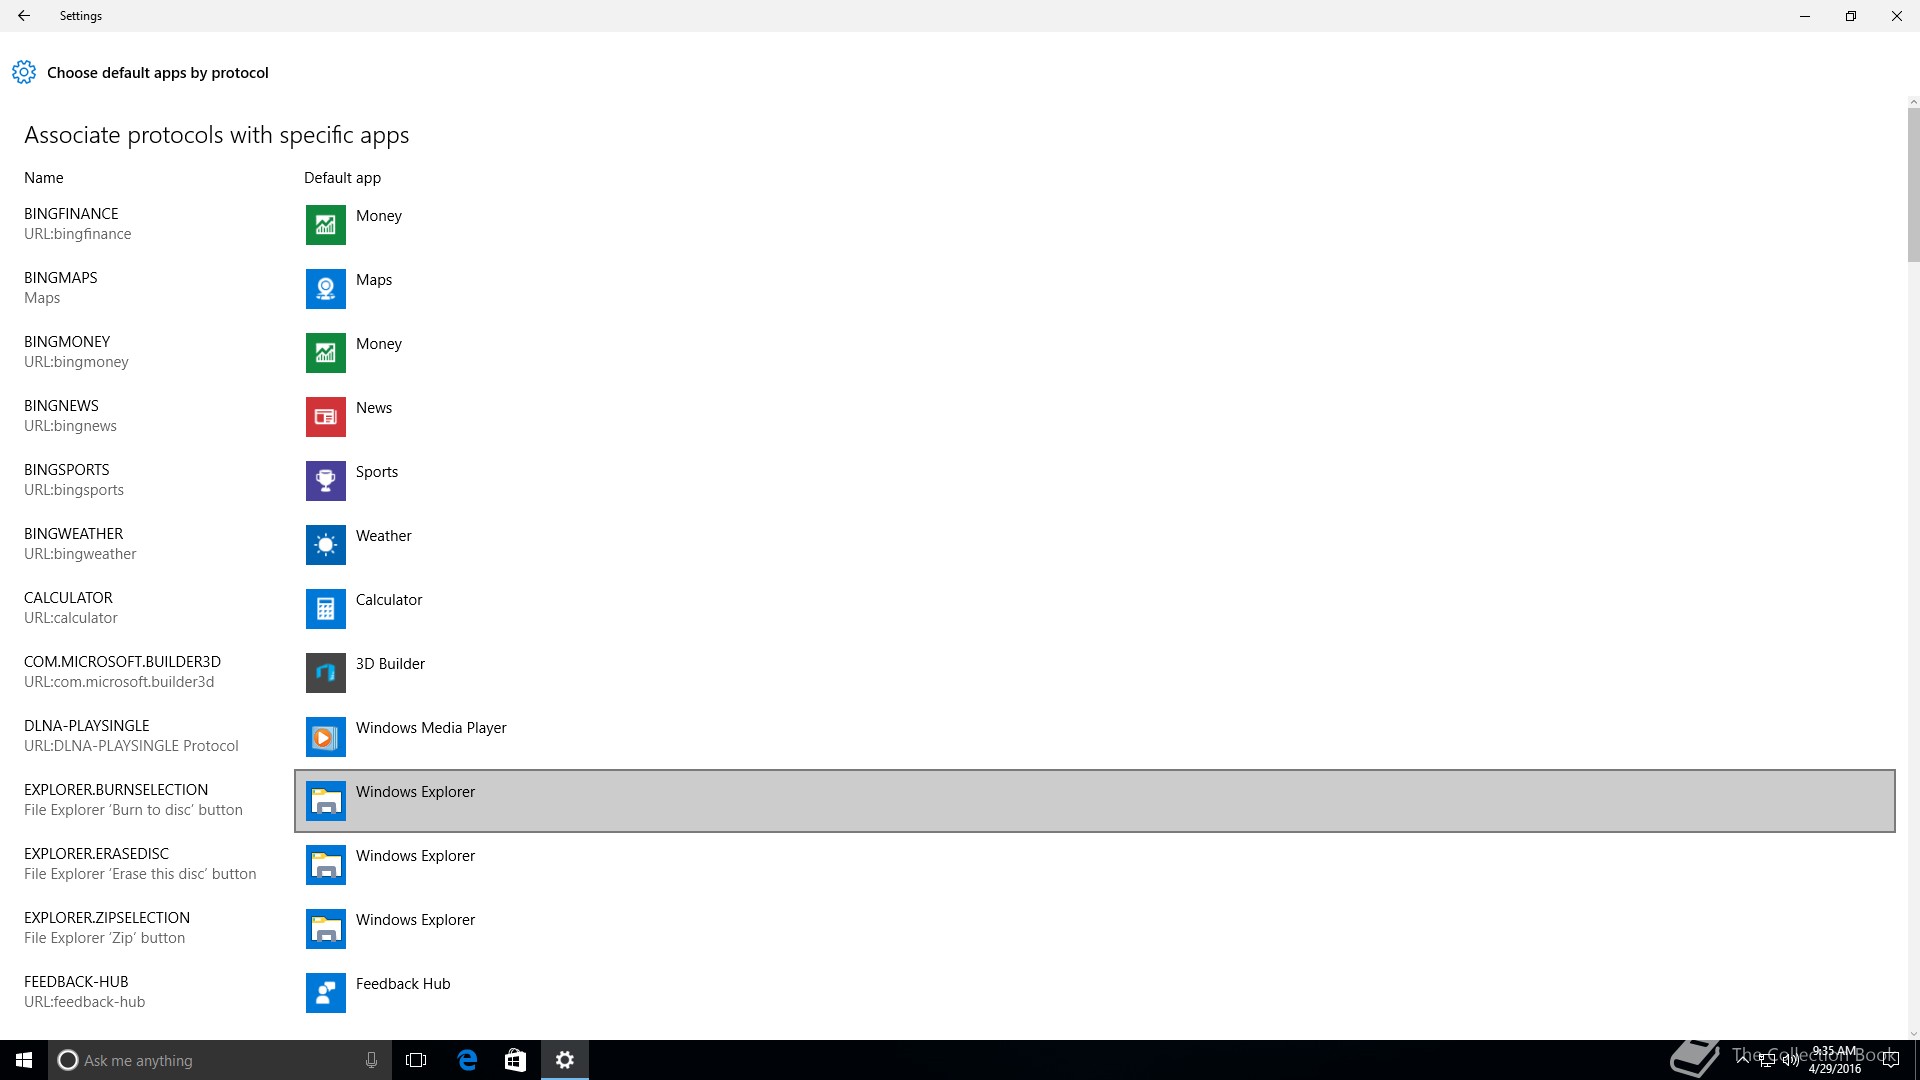Click the 3D Builder icon
Image resolution: width=1920 pixels, height=1080 pixels.
coord(326,673)
